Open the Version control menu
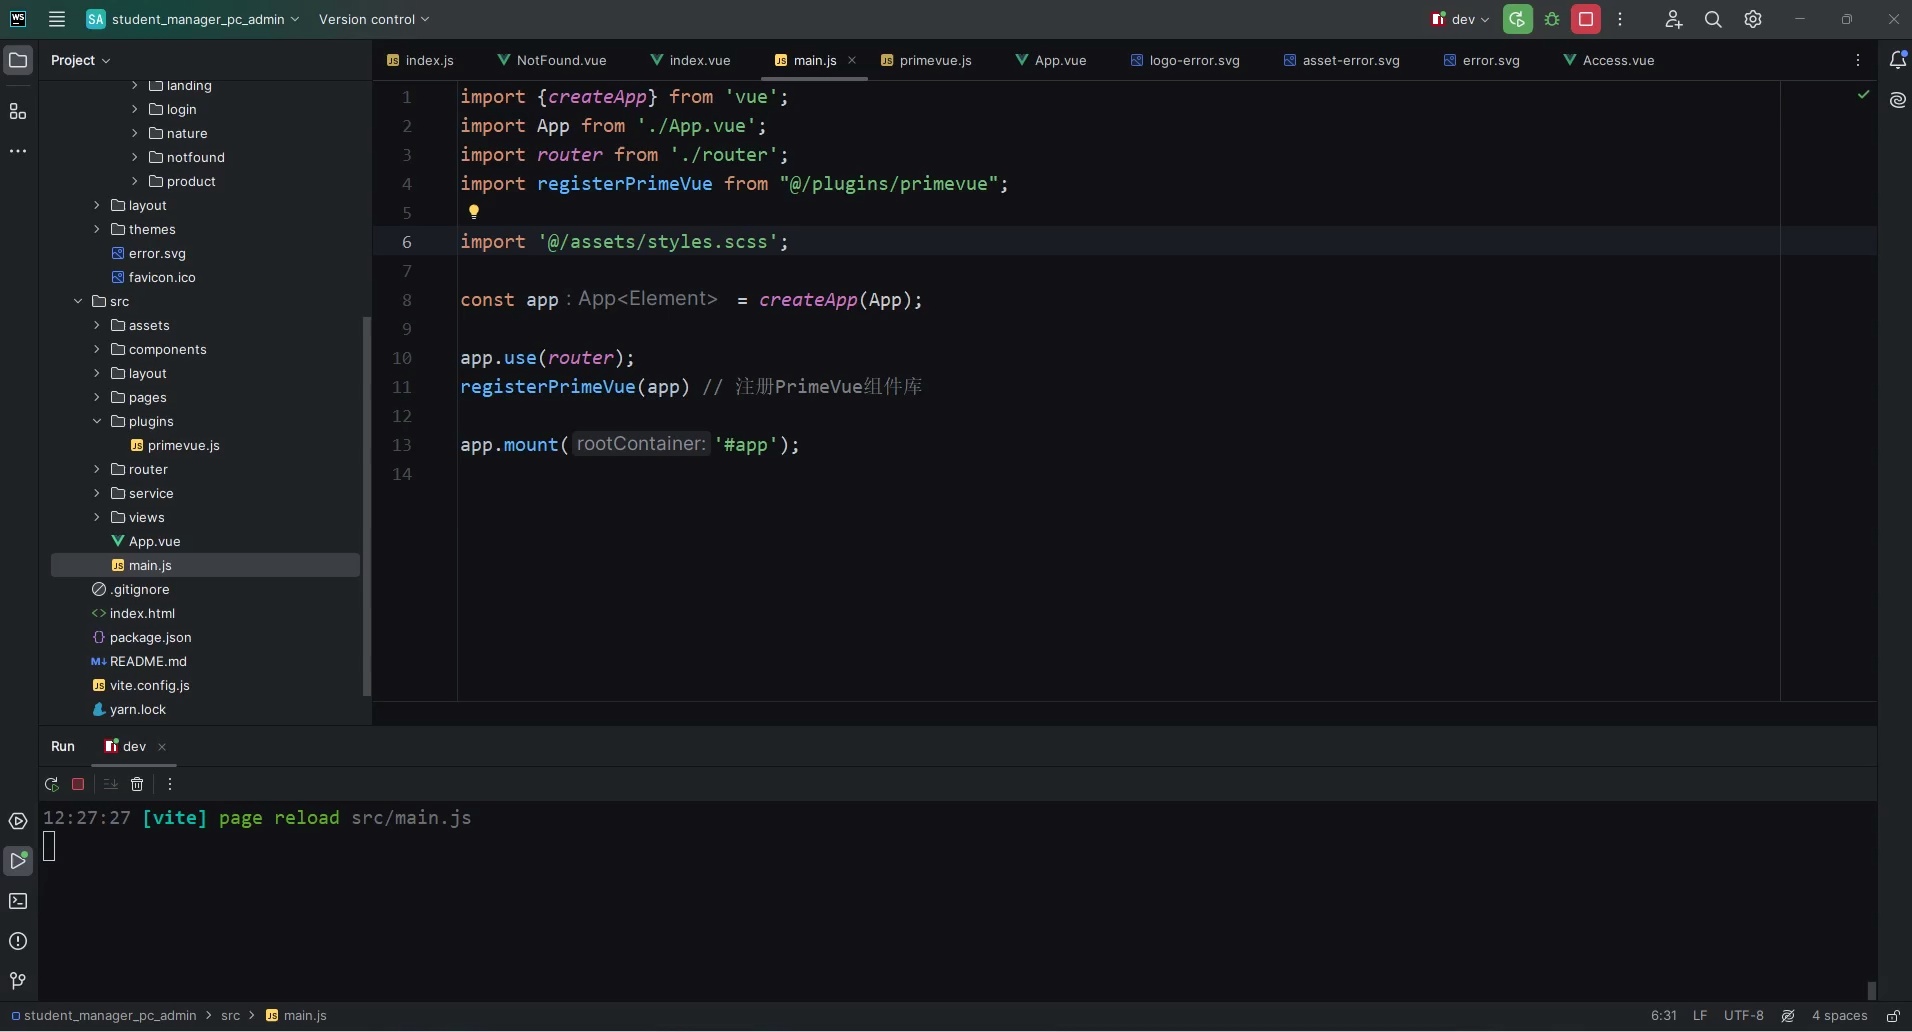The image size is (1912, 1032). 373,19
